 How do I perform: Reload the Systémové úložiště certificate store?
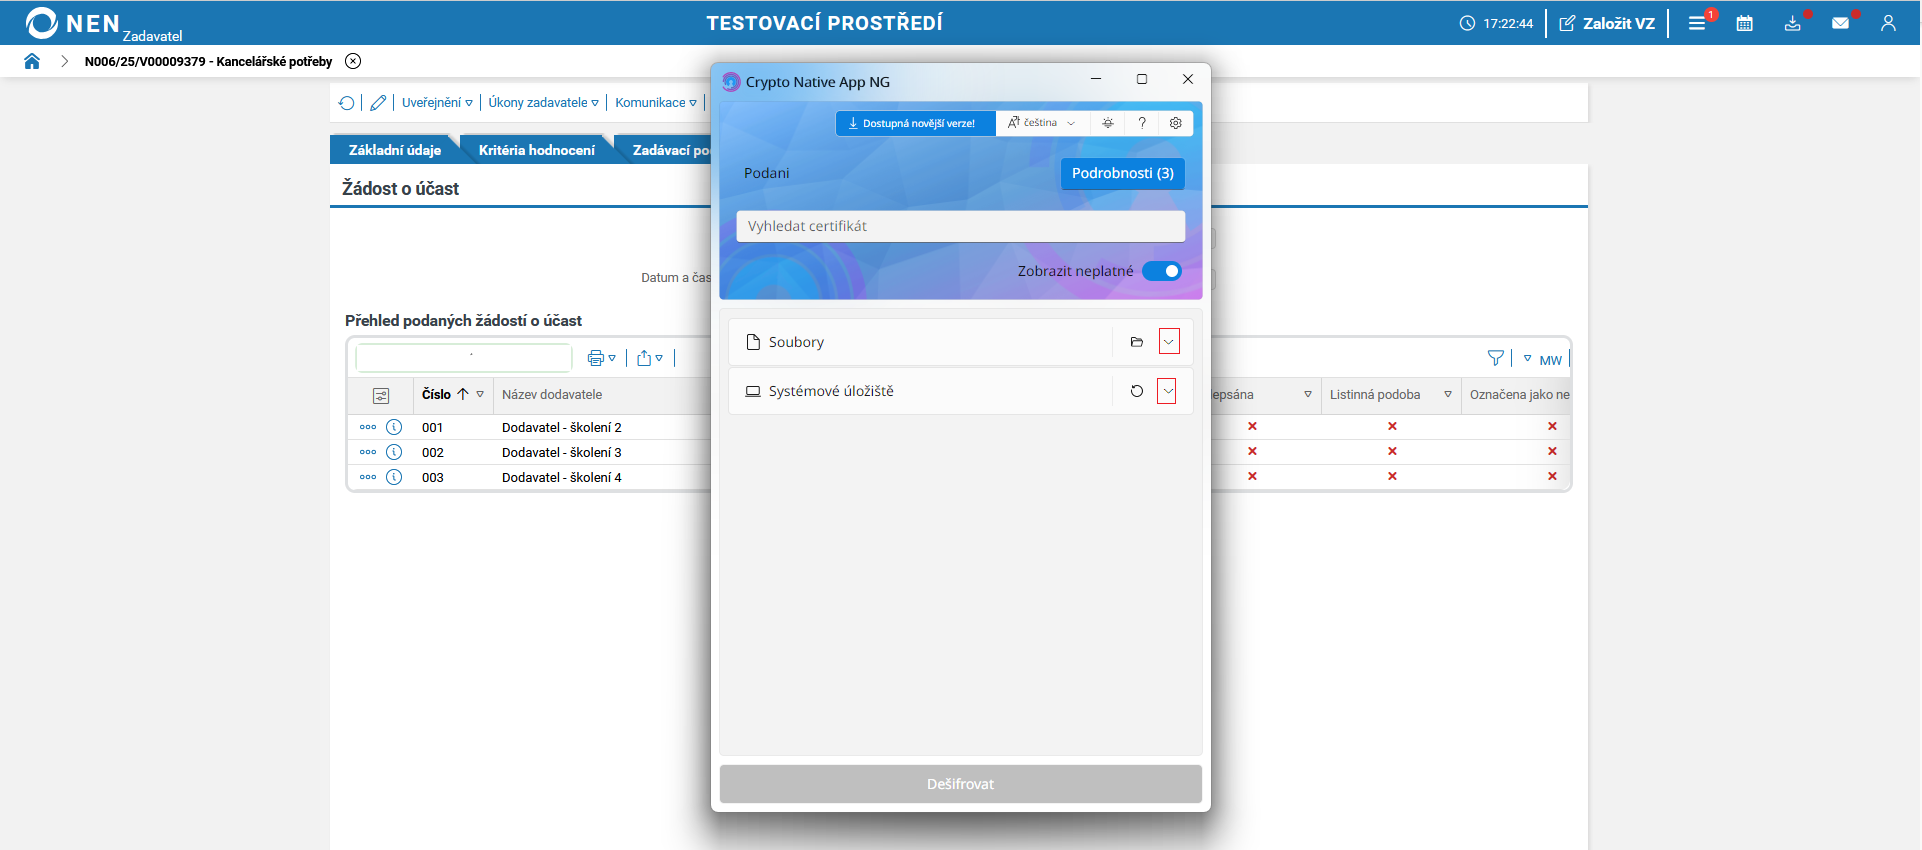click(1137, 391)
